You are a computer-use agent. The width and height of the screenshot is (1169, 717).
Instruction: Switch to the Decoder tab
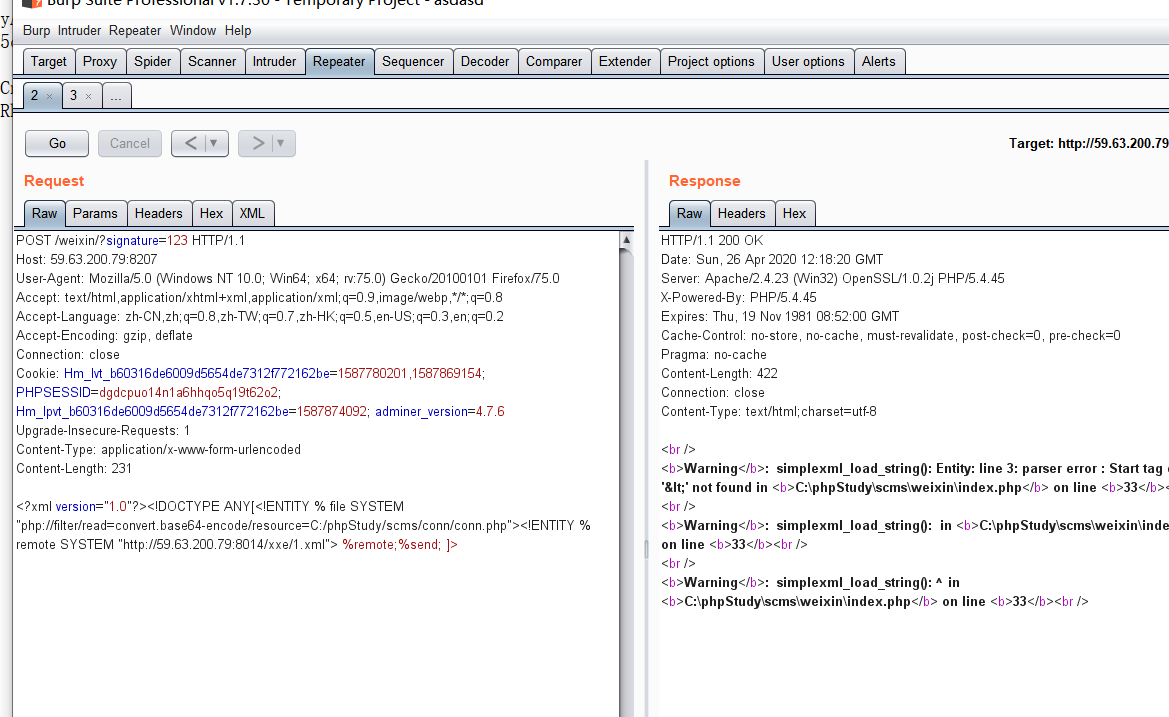coord(485,62)
